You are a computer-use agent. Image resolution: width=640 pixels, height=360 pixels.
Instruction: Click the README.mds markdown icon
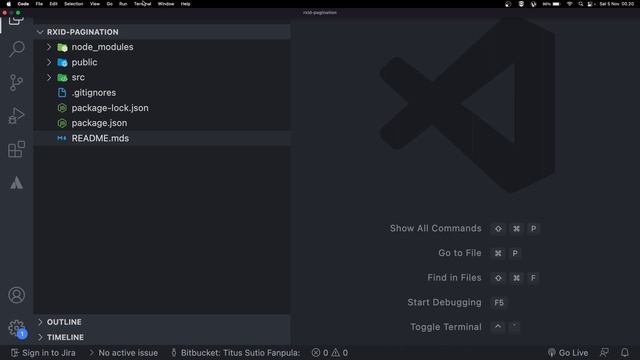62,138
